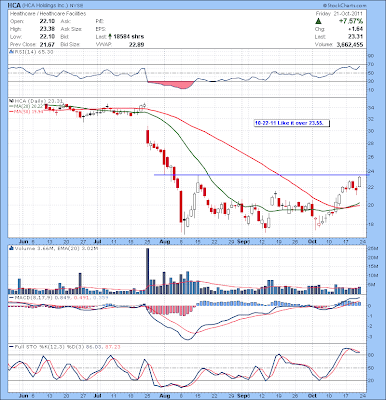386x400 pixels.
Task: Click the blue horizontal resistance line
Action: [262, 175]
